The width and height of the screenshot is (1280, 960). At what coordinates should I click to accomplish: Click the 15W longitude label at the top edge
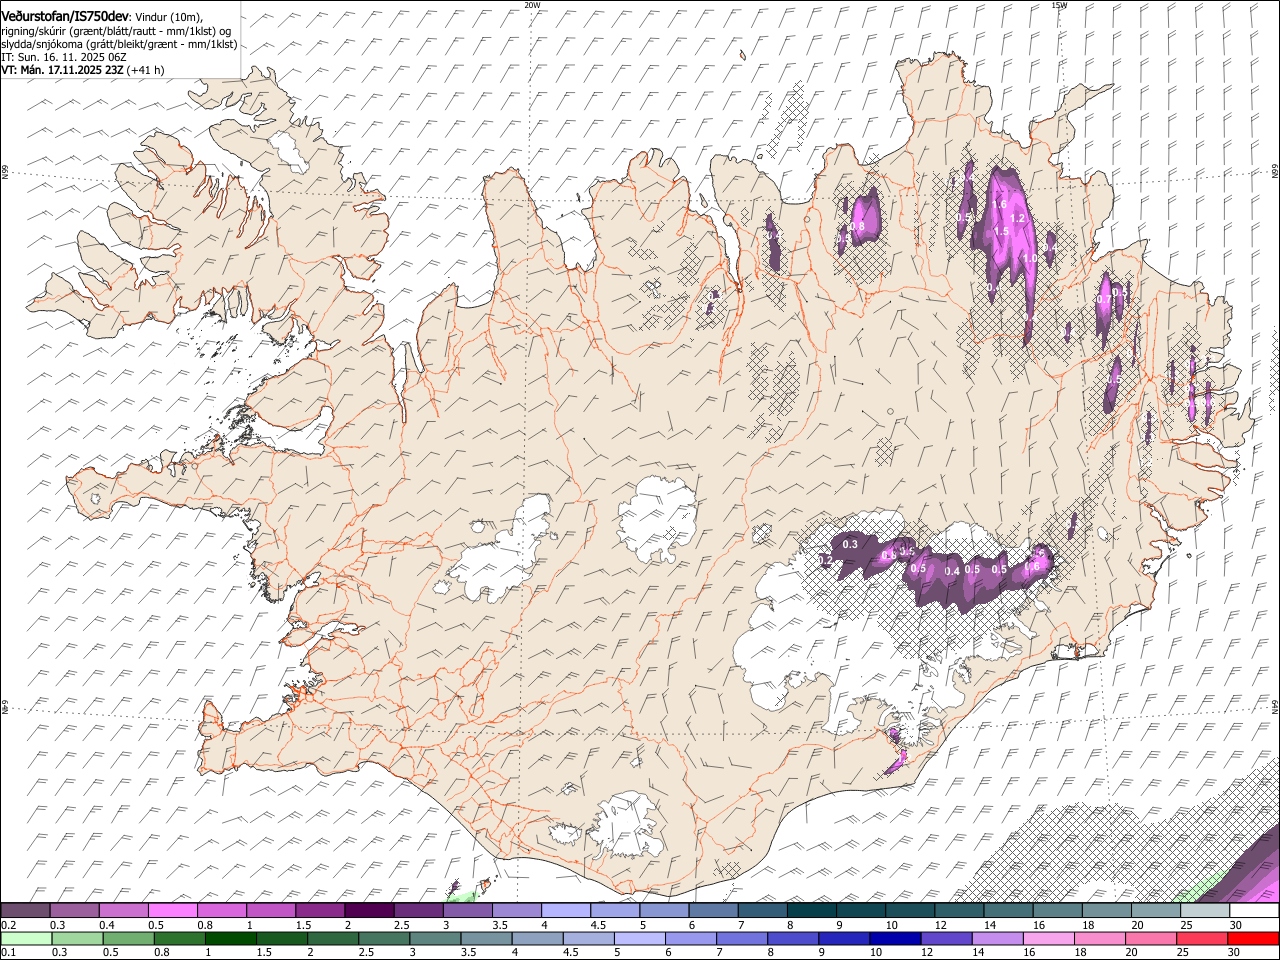1059,5
